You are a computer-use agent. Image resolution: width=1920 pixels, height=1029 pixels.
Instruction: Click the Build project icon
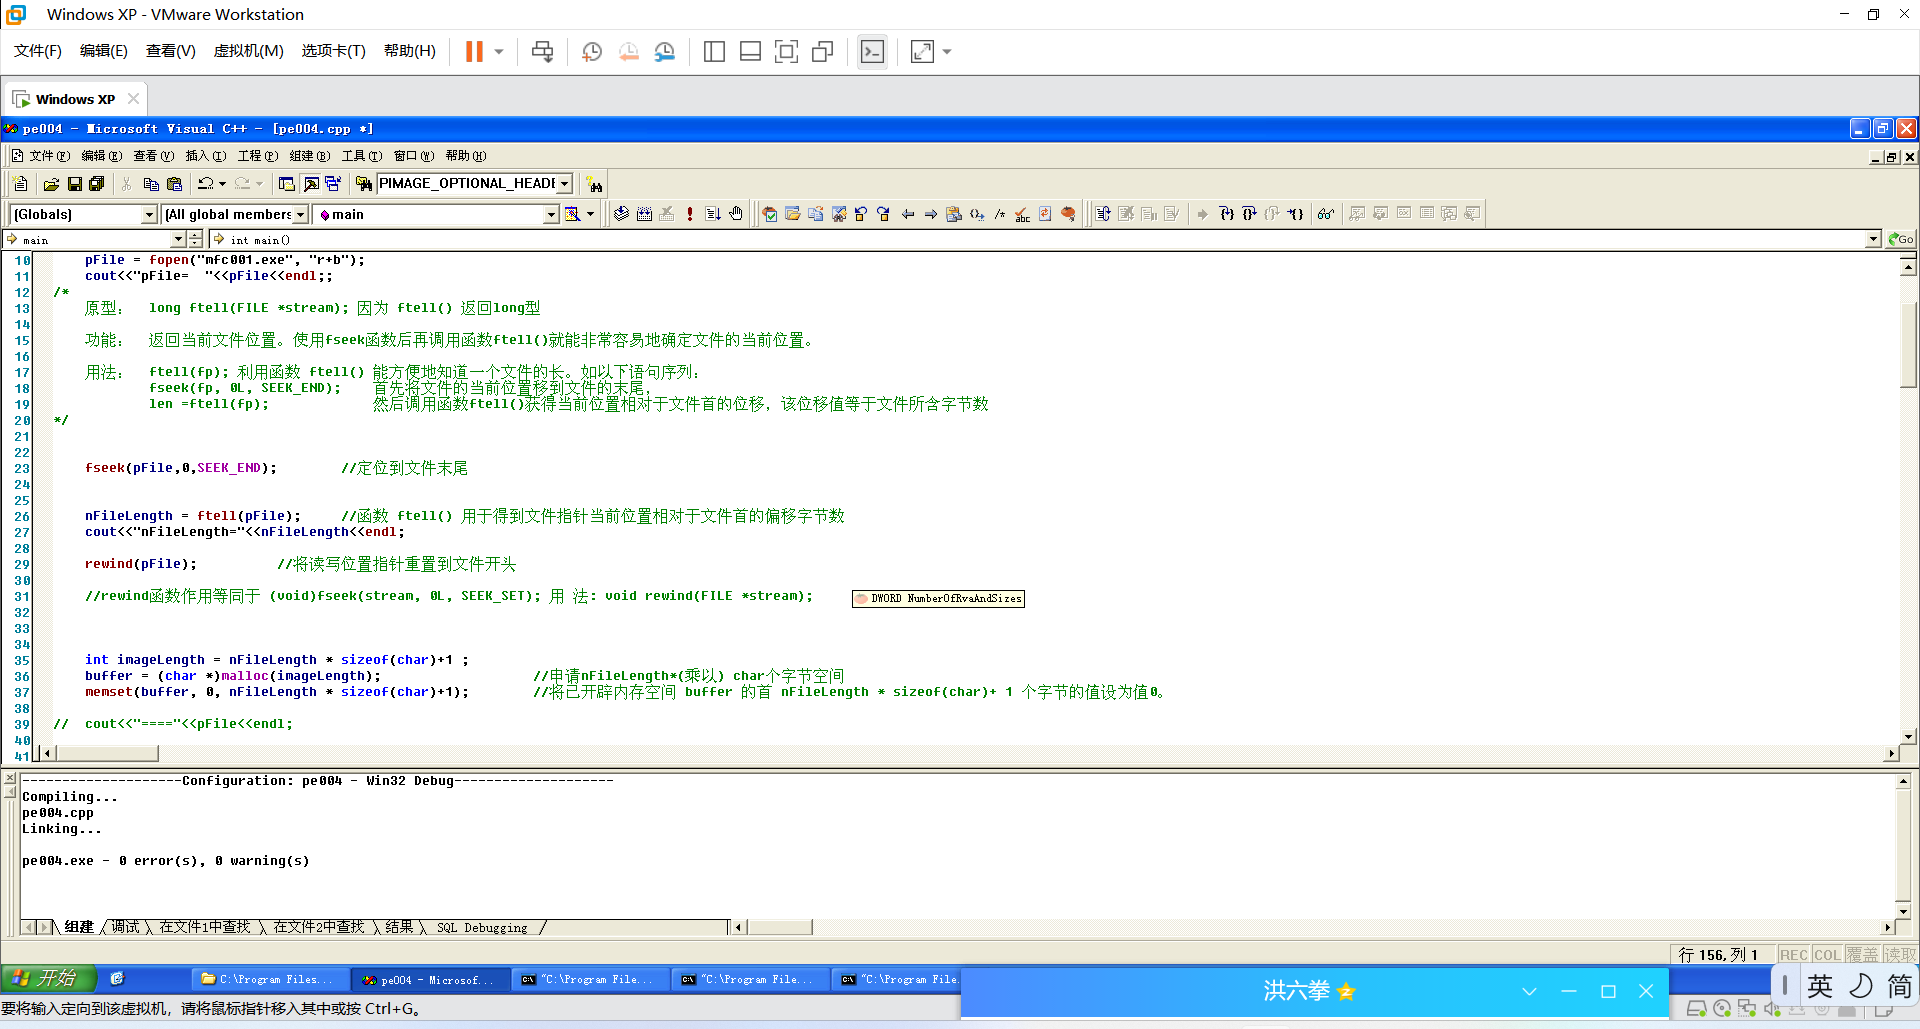tap(644, 214)
